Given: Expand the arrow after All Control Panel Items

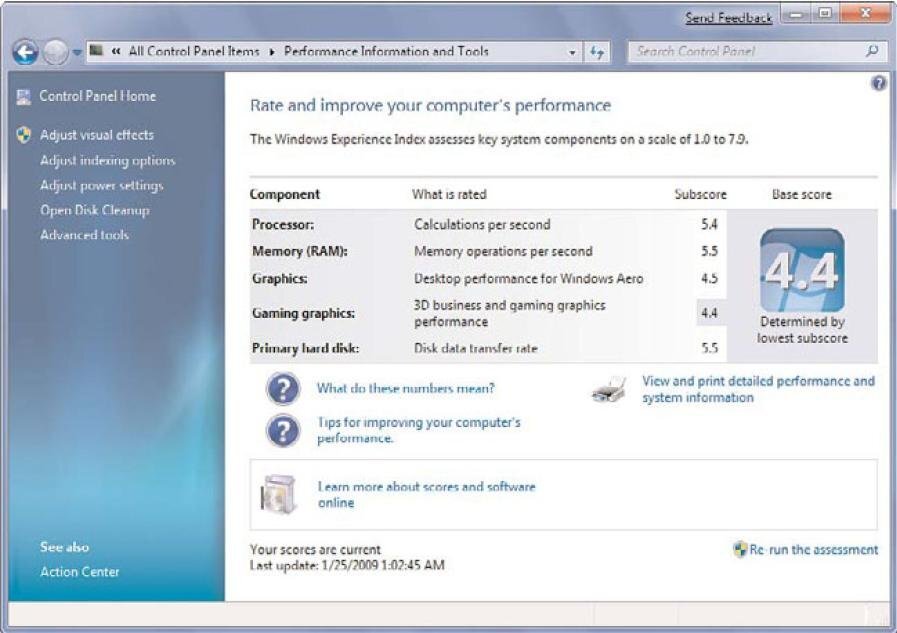Looking at the screenshot, I should coord(272,52).
